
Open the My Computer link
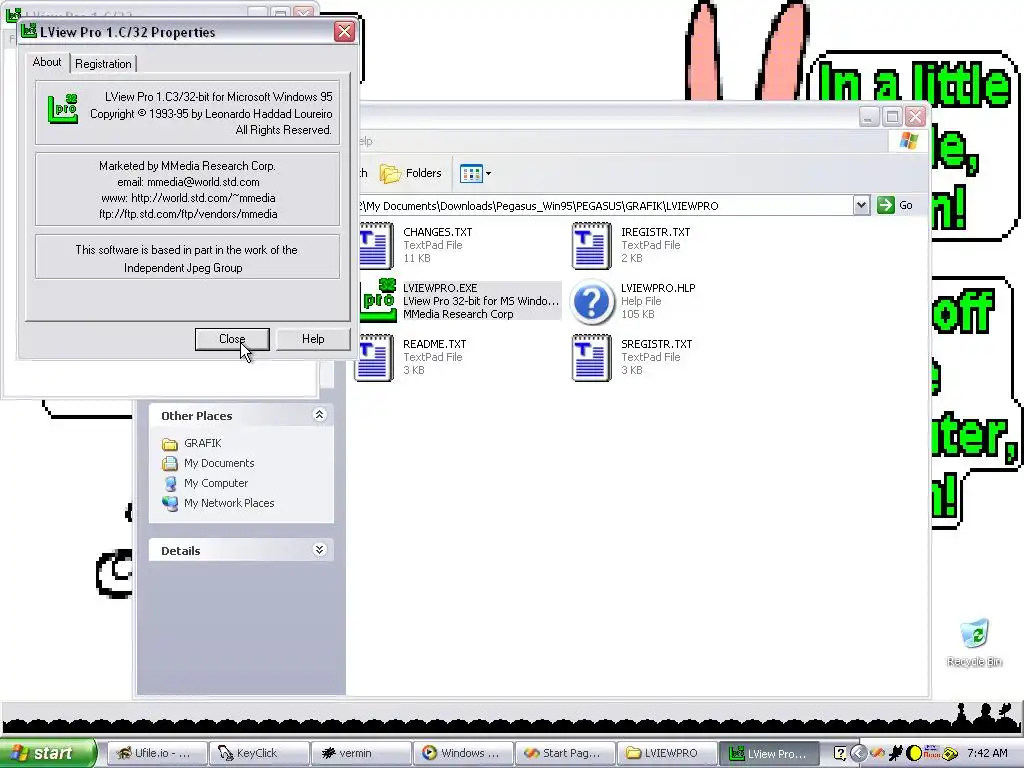click(216, 483)
